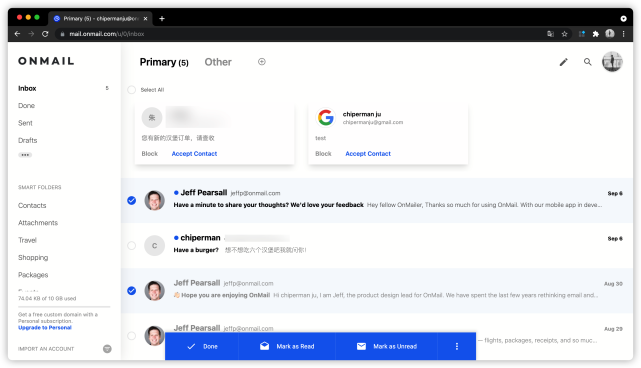Image resolution: width=641 pixels, height=368 pixels.
Task: Click the storage usage progress bar
Action: click(64, 306)
